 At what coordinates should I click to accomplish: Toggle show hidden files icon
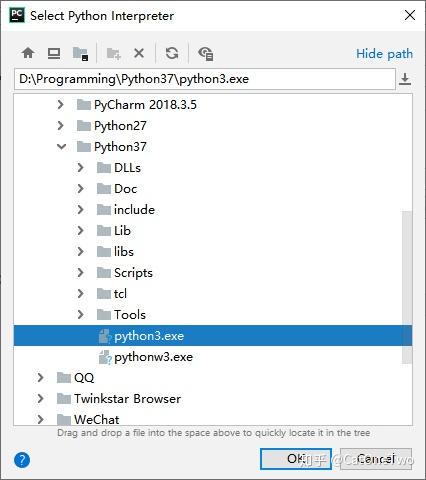pos(206,53)
